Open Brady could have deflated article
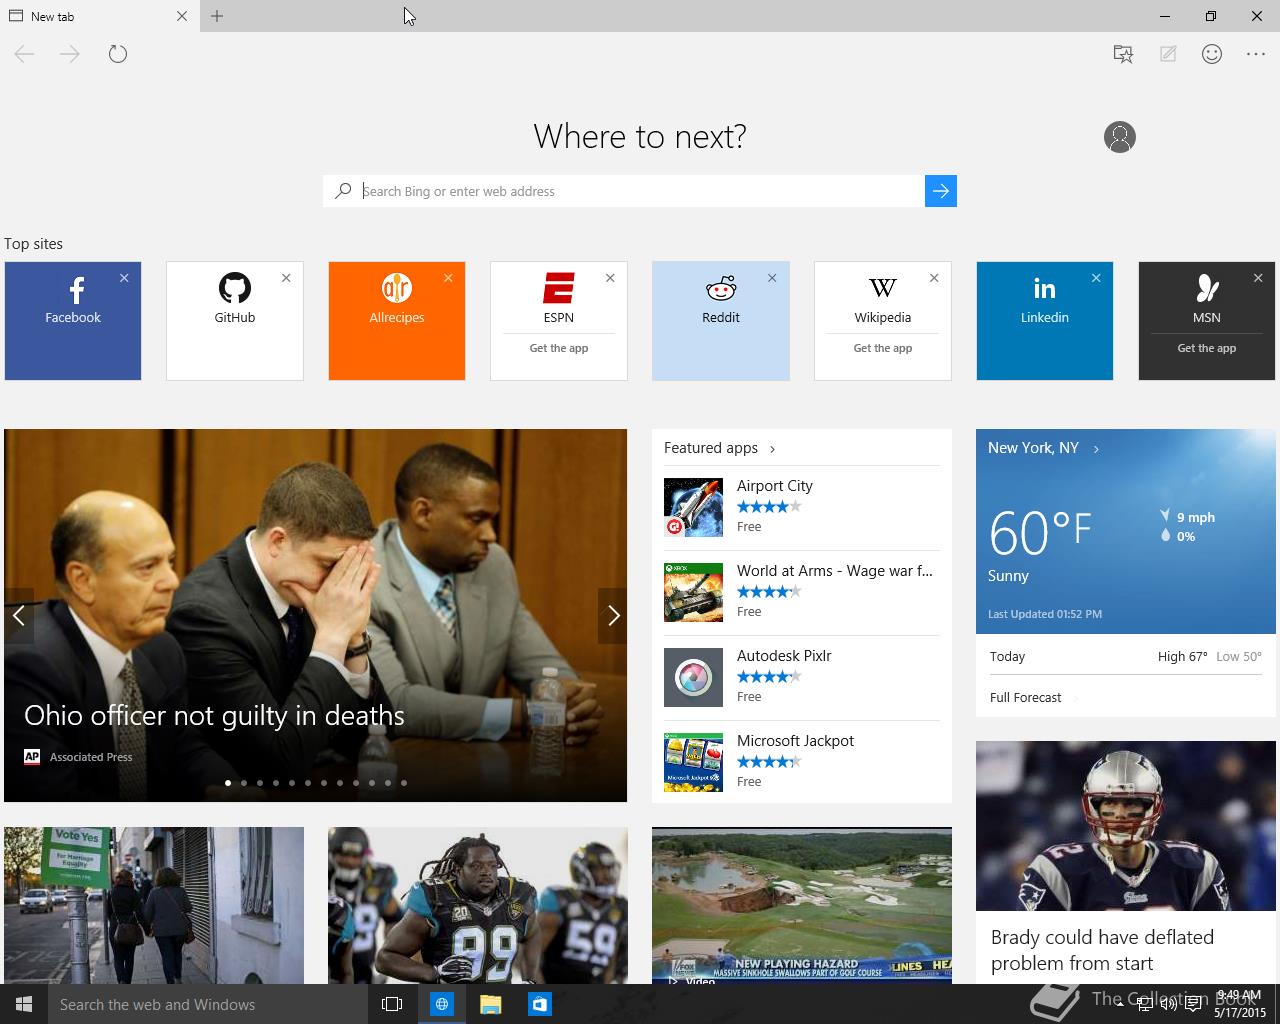The height and width of the screenshot is (1024, 1280). (1102, 950)
